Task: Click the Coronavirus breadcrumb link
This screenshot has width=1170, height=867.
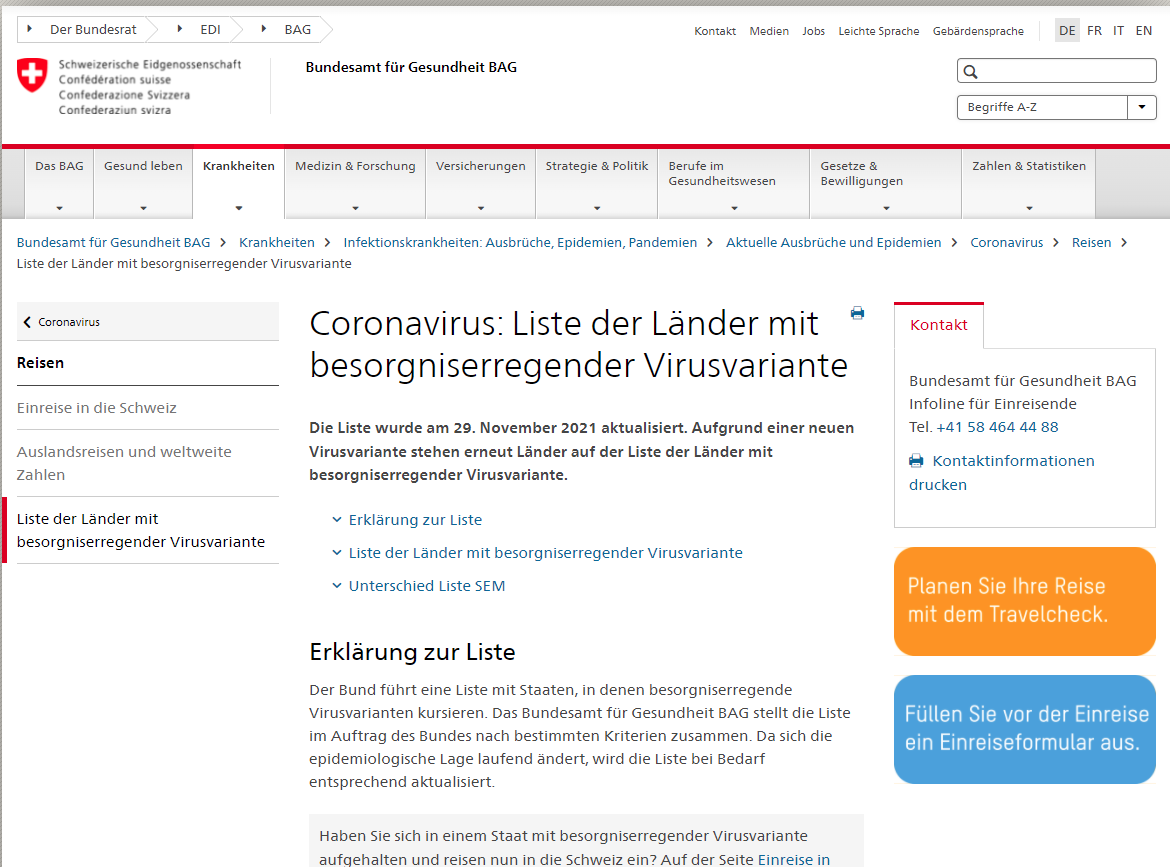Action: tap(1007, 242)
